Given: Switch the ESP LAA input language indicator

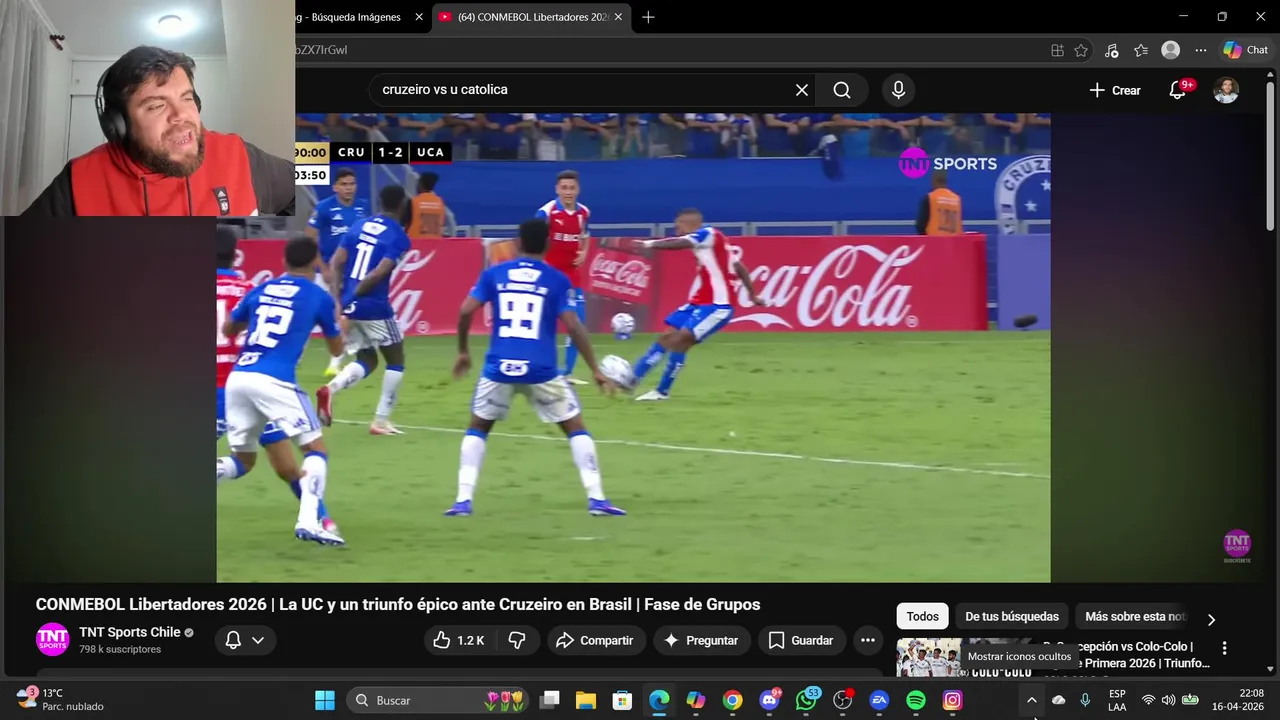Looking at the screenshot, I should (x=1117, y=700).
